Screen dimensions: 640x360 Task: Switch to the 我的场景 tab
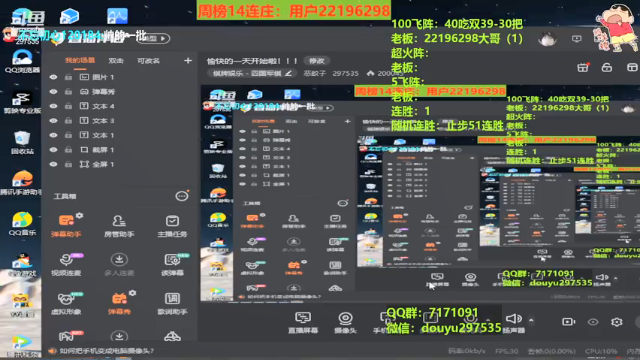[x=80, y=60]
